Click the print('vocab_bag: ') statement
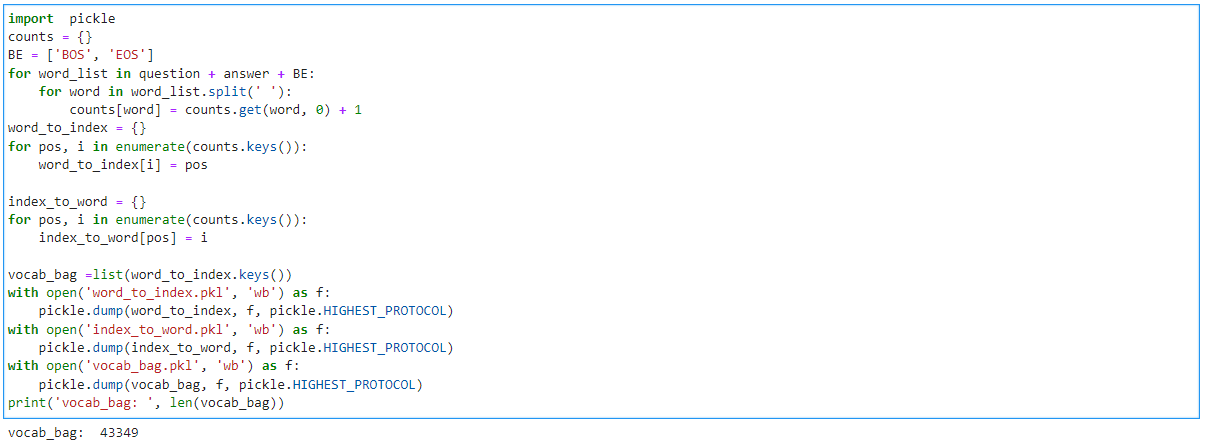Screen dimensions: 1208x445 [146, 402]
